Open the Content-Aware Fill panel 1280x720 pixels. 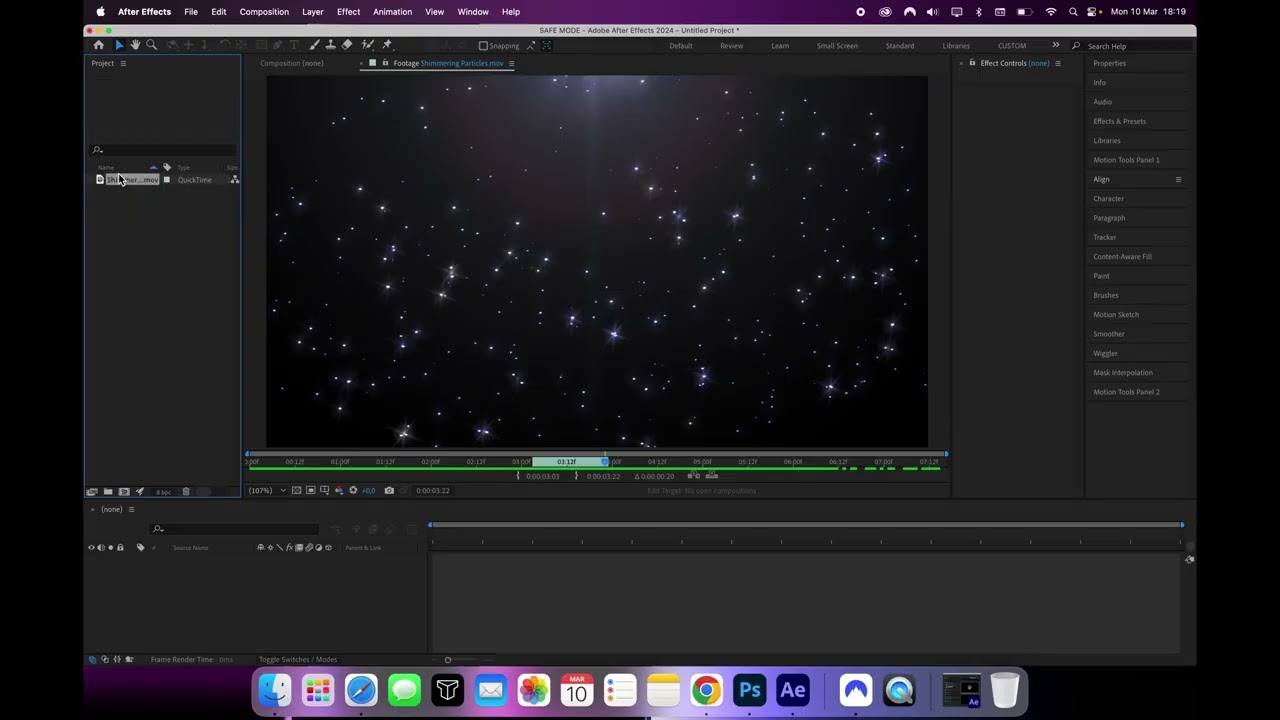[x=1122, y=256]
